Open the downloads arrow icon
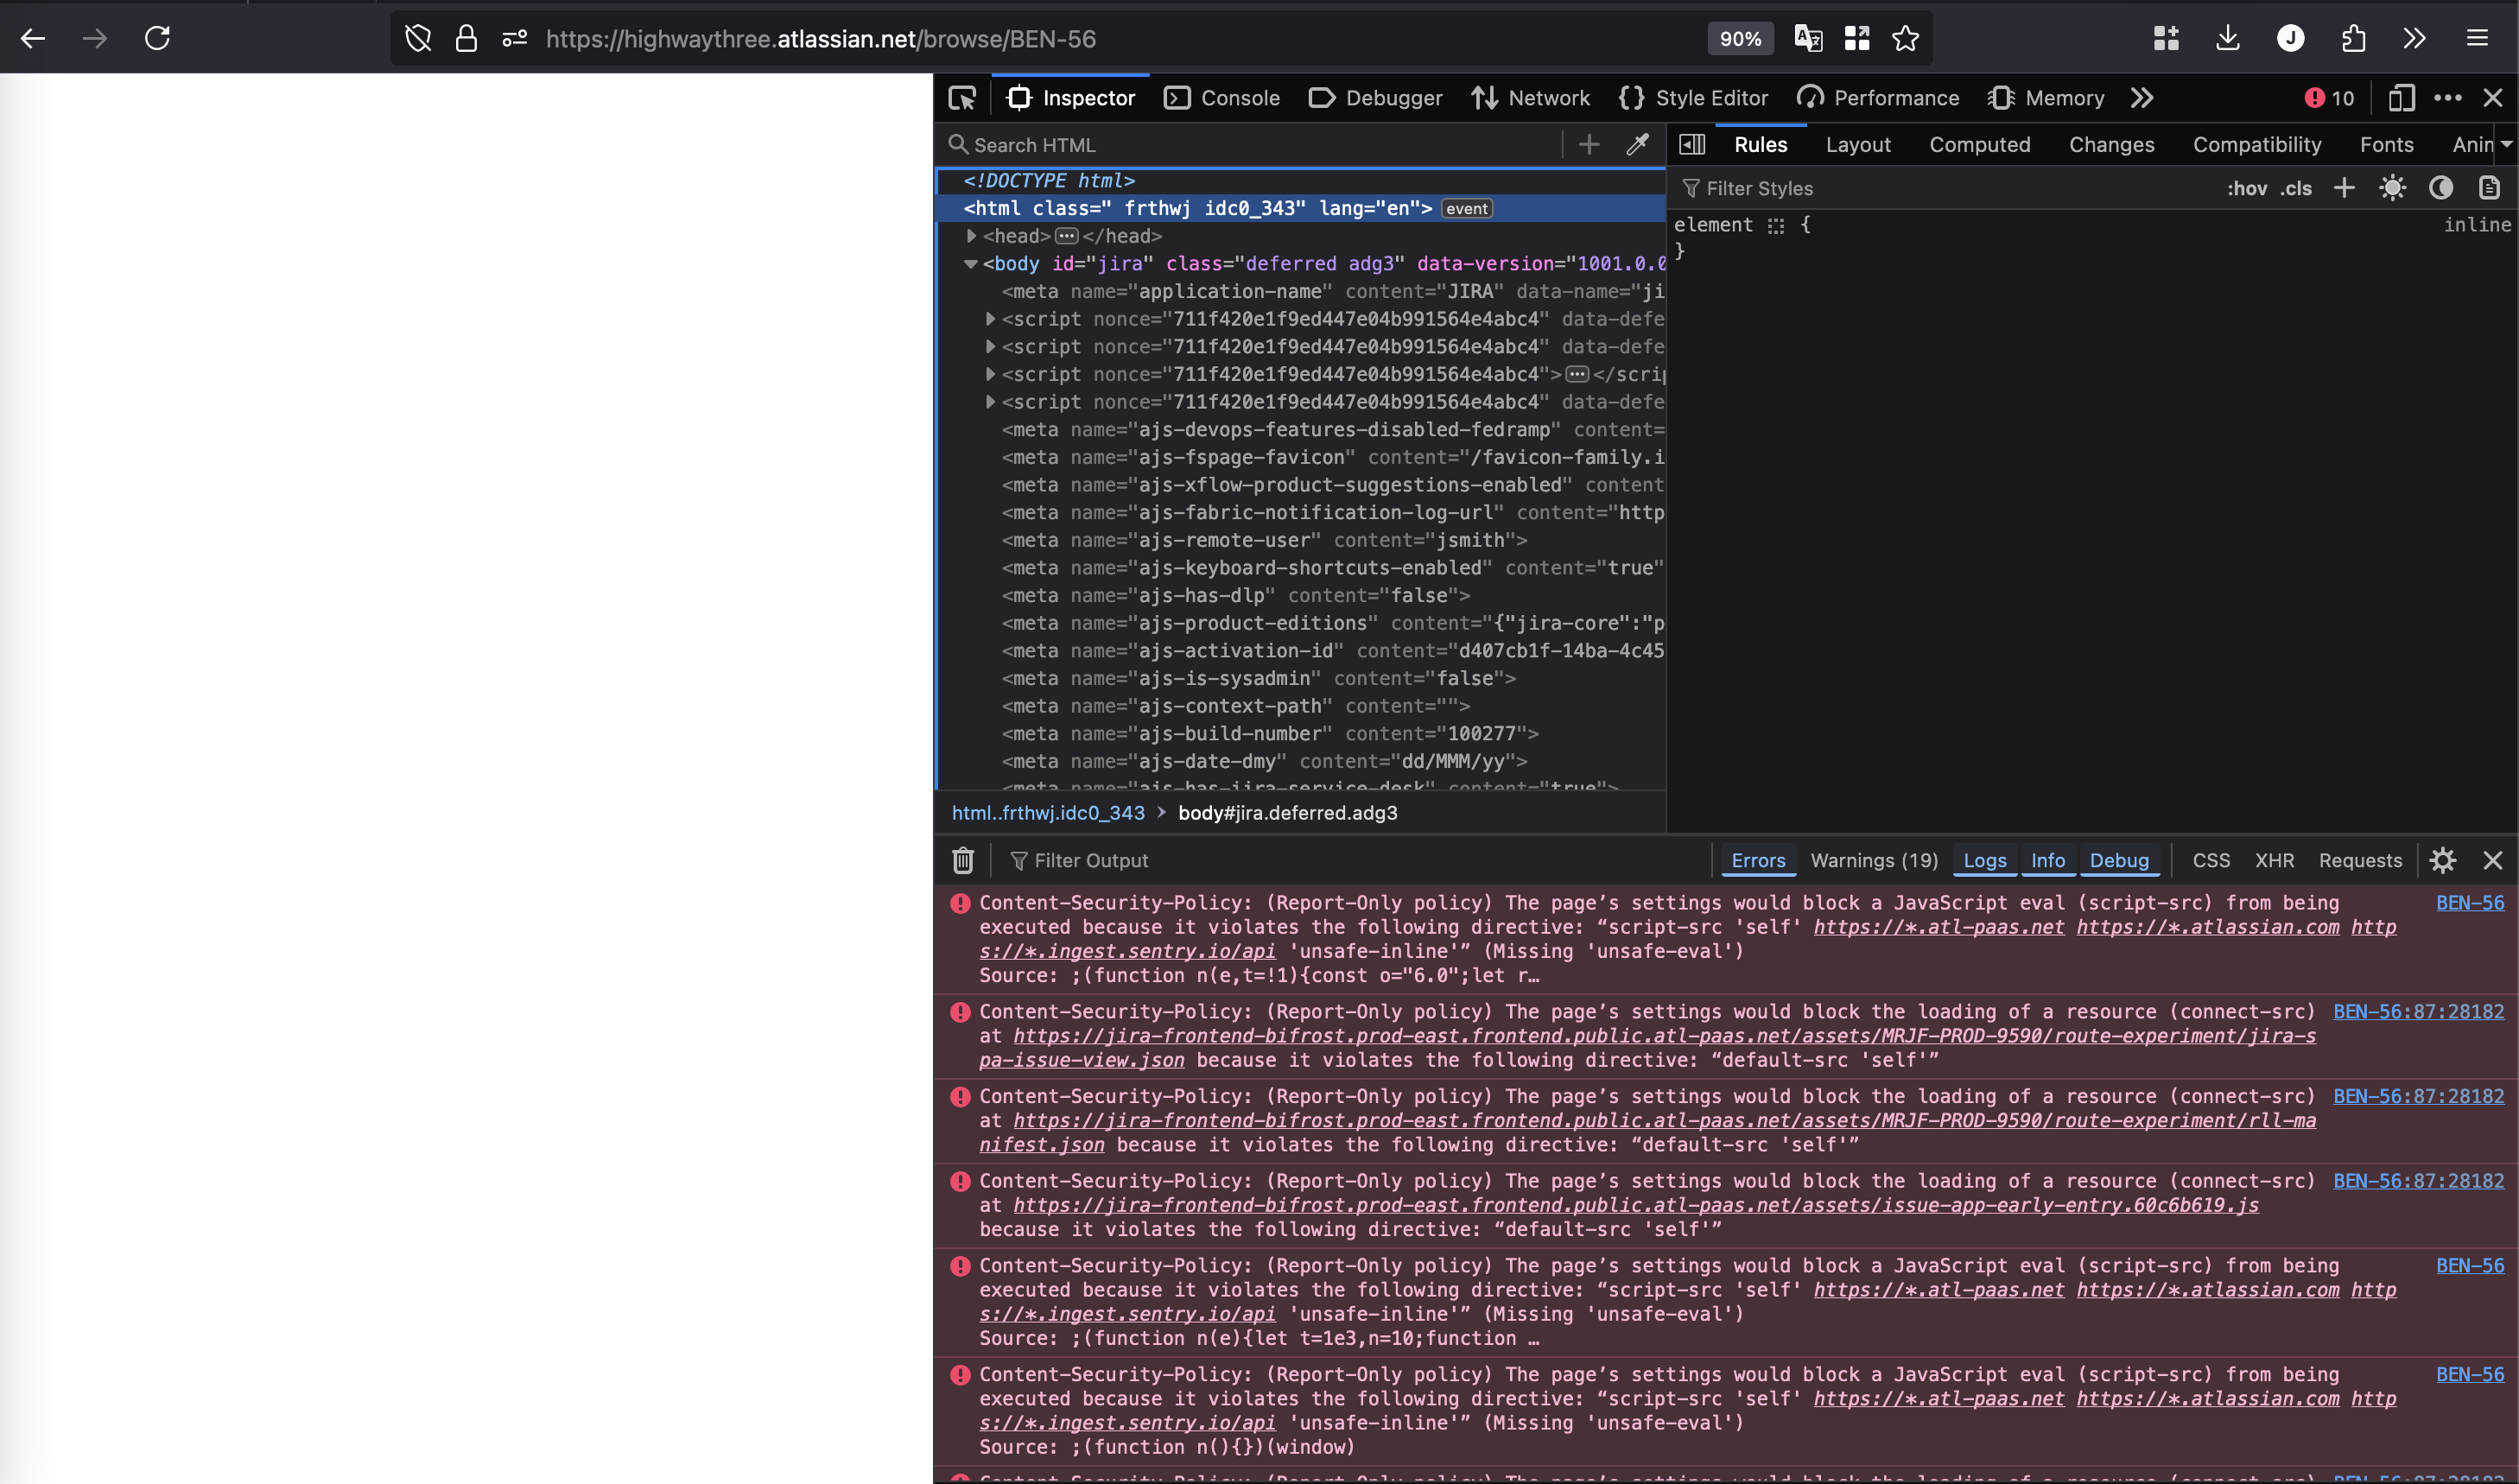The height and width of the screenshot is (1484, 2519). [2227, 39]
